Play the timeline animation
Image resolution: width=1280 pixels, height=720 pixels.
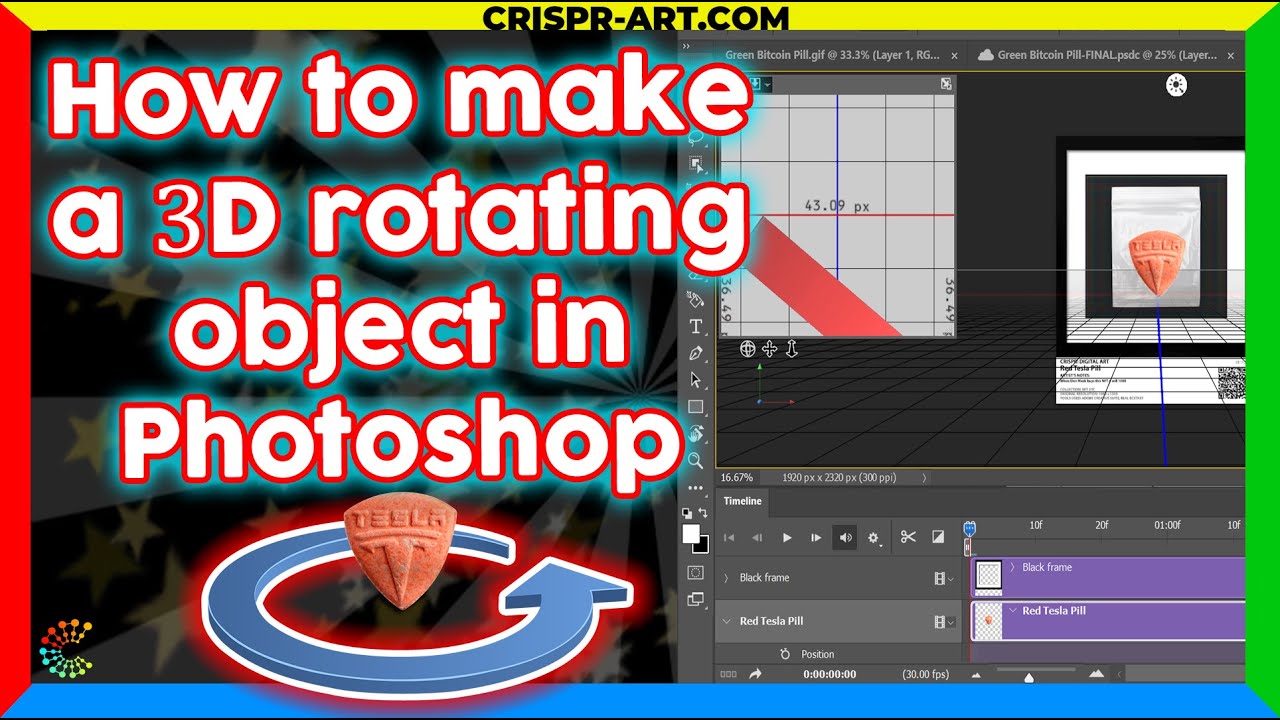[x=787, y=537]
